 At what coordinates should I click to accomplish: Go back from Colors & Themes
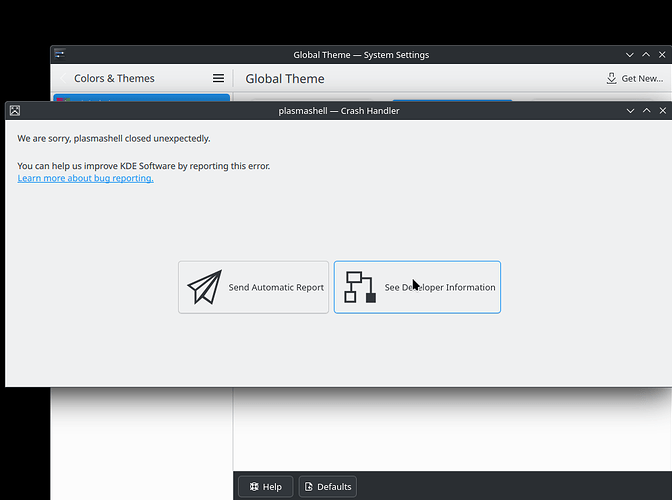(x=63, y=78)
